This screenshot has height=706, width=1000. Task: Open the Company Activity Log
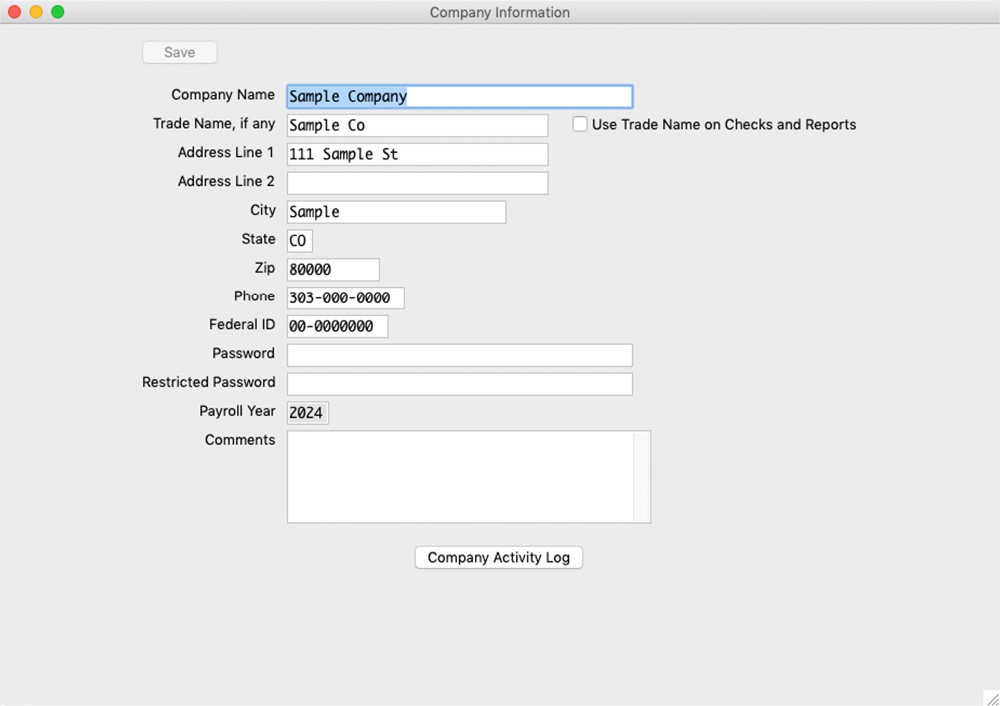tap(498, 557)
